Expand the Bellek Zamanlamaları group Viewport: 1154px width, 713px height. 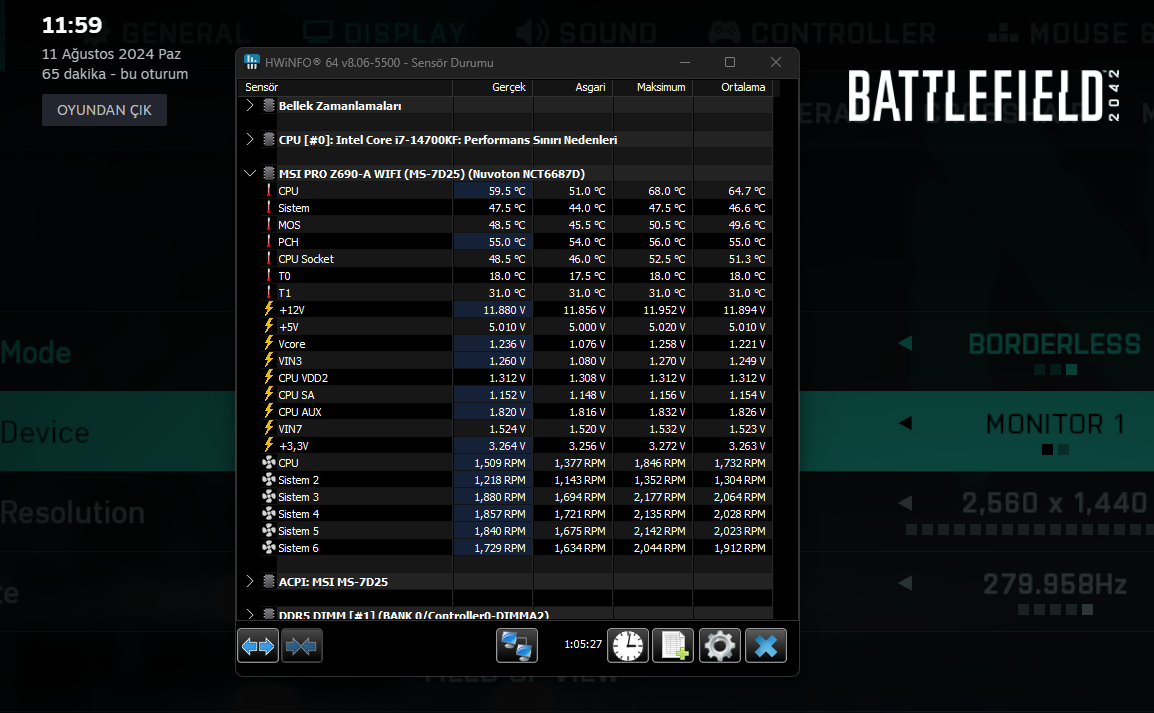tap(249, 105)
